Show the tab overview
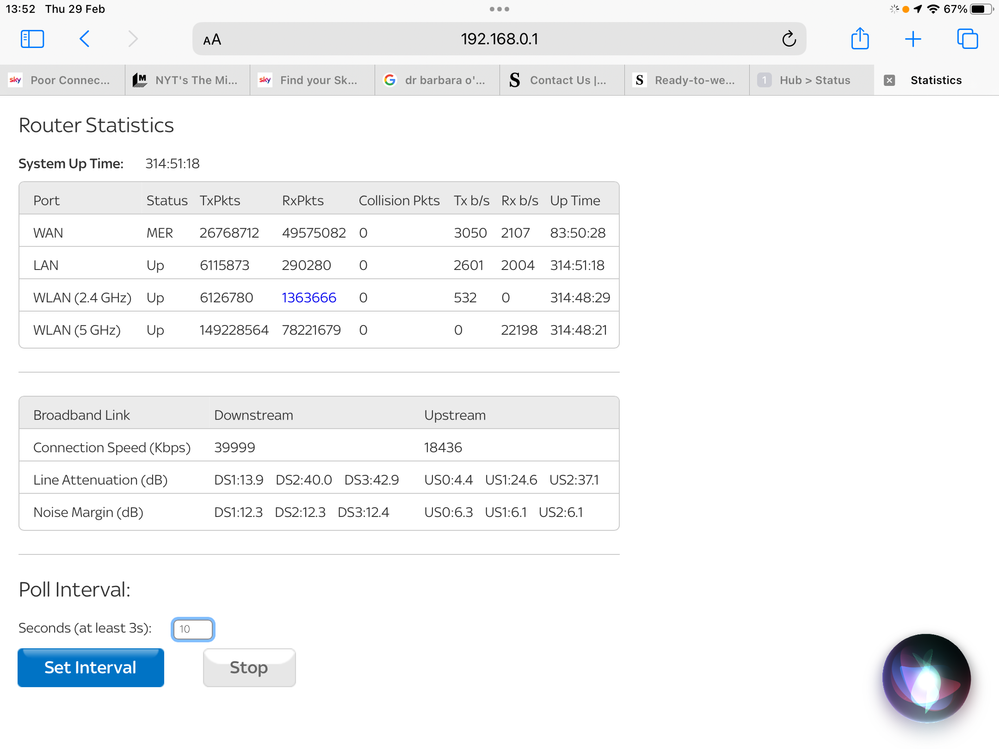The height and width of the screenshot is (749, 999). point(967,39)
